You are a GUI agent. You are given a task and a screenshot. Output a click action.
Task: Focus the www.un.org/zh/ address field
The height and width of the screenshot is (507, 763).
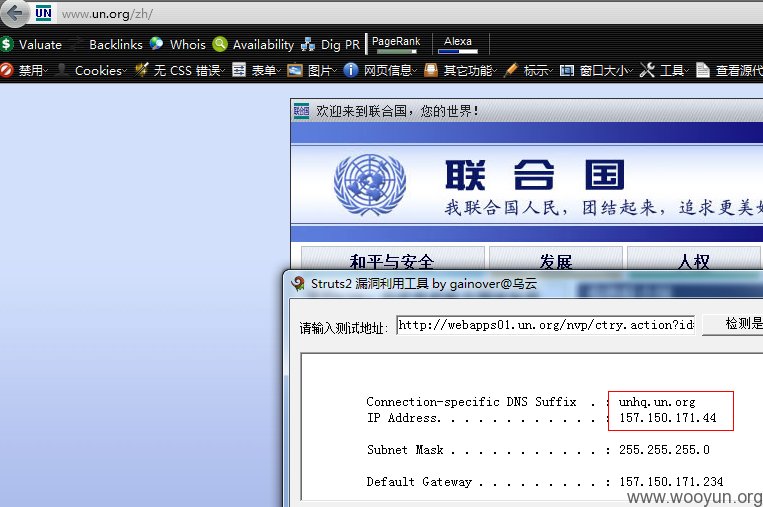pos(108,14)
